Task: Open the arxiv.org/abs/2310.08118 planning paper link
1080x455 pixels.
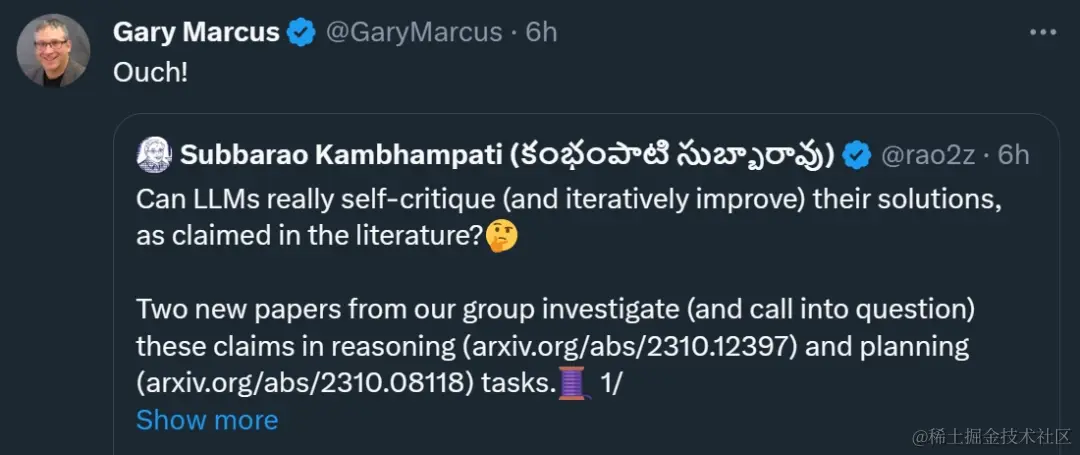Action: tap(306, 384)
